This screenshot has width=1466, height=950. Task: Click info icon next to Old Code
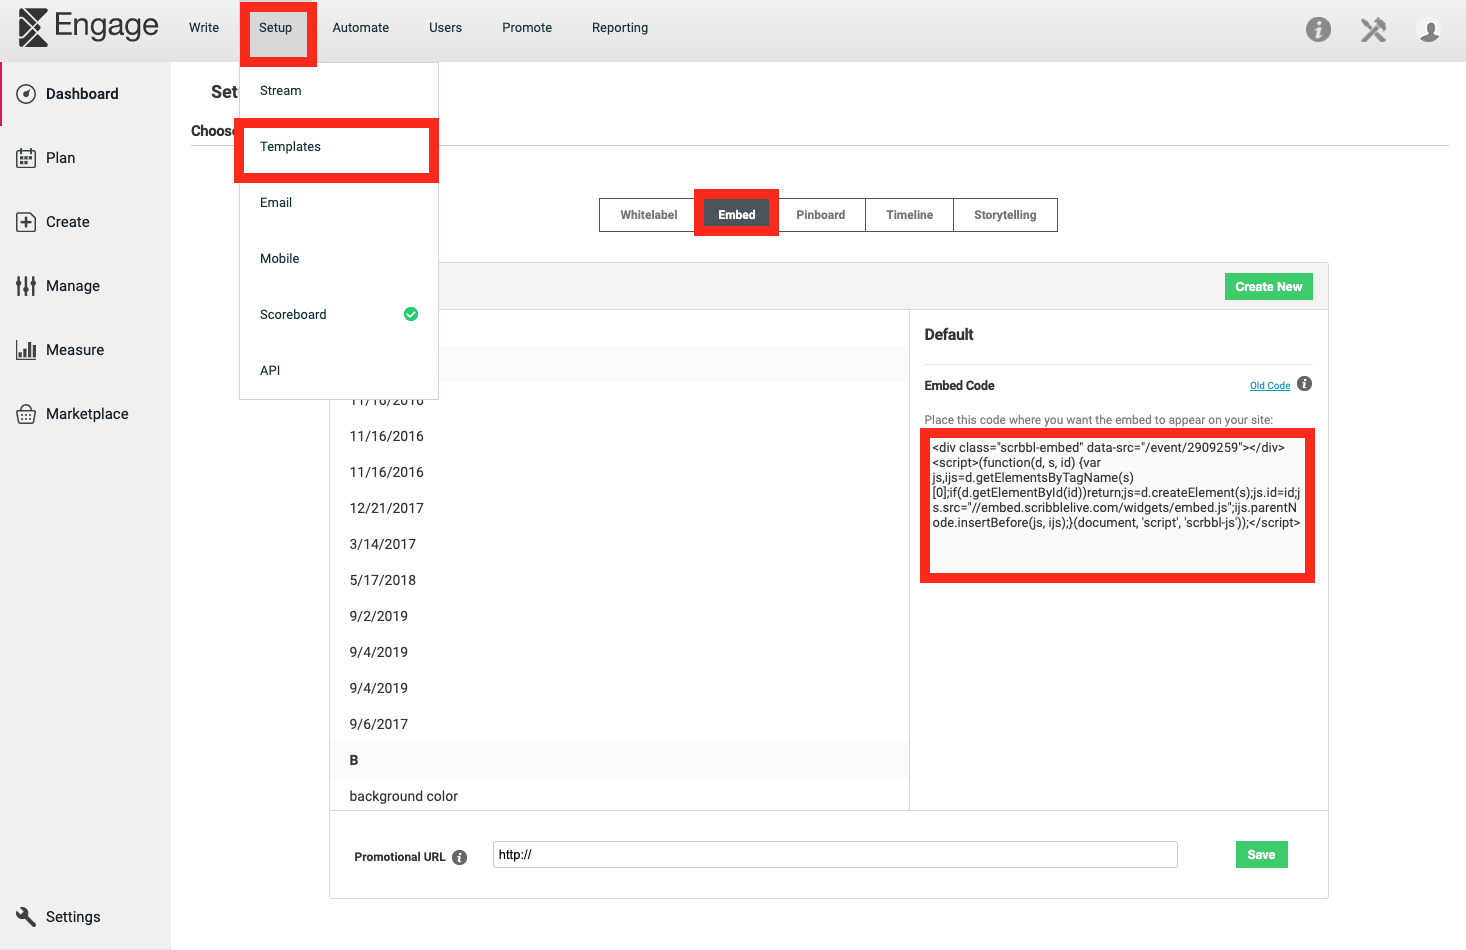pyautogui.click(x=1304, y=384)
